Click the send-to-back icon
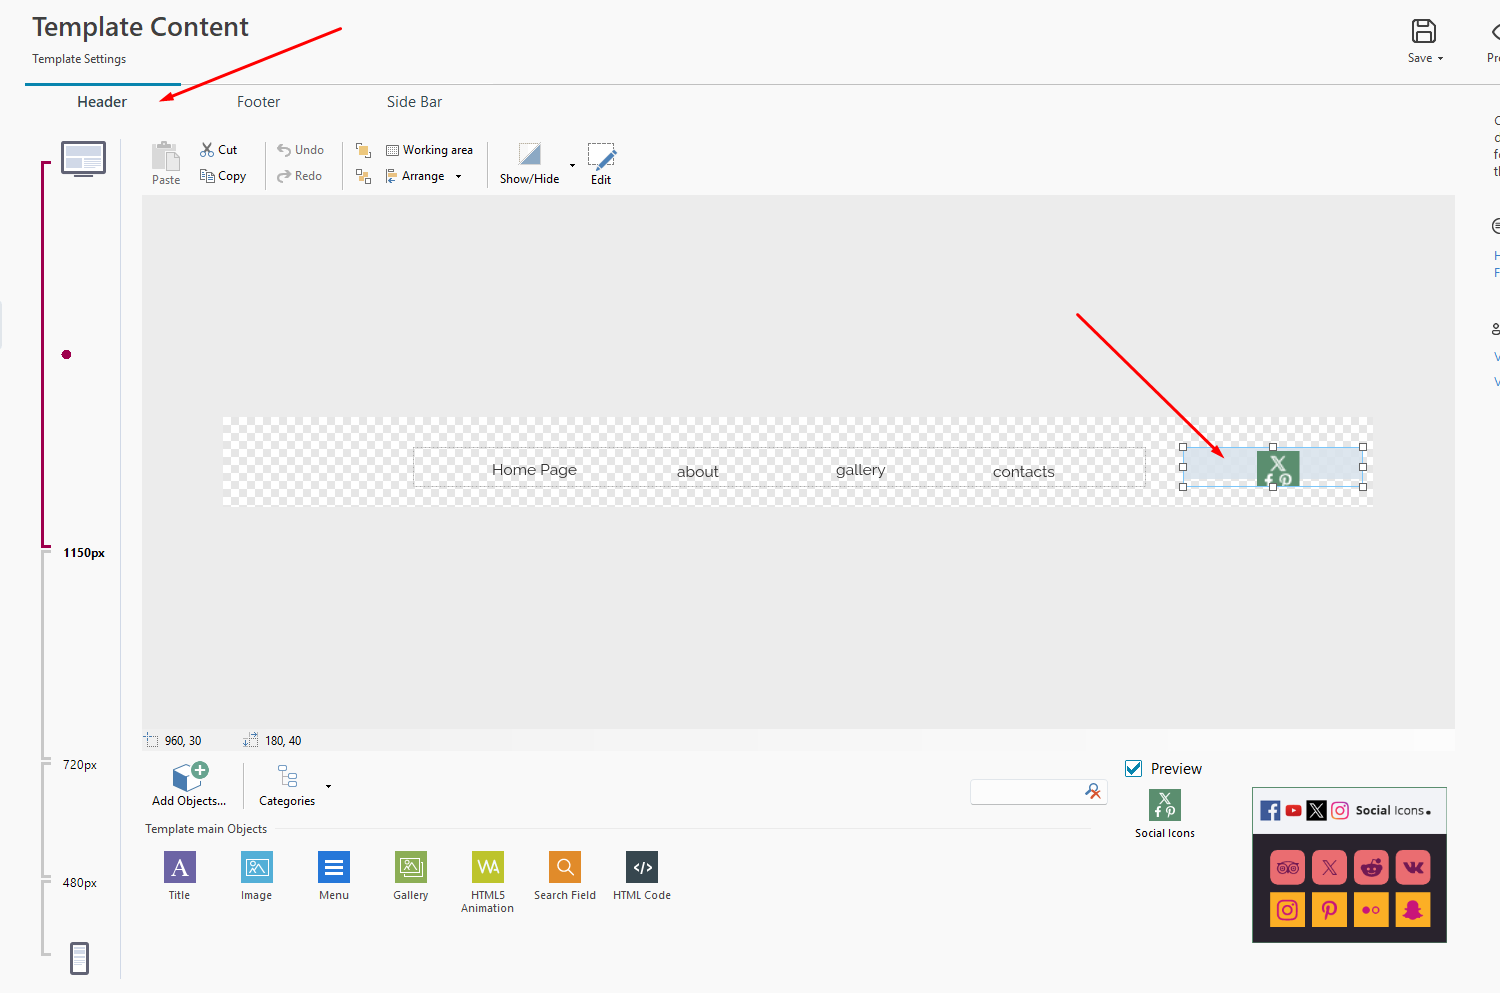The height and width of the screenshot is (993, 1500). tap(364, 176)
